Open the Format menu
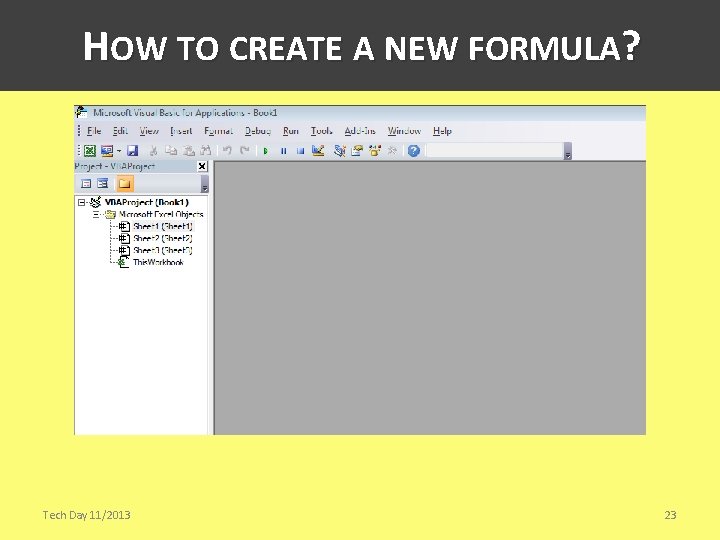720x540 pixels. pyautogui.click(x=219, y=131)
